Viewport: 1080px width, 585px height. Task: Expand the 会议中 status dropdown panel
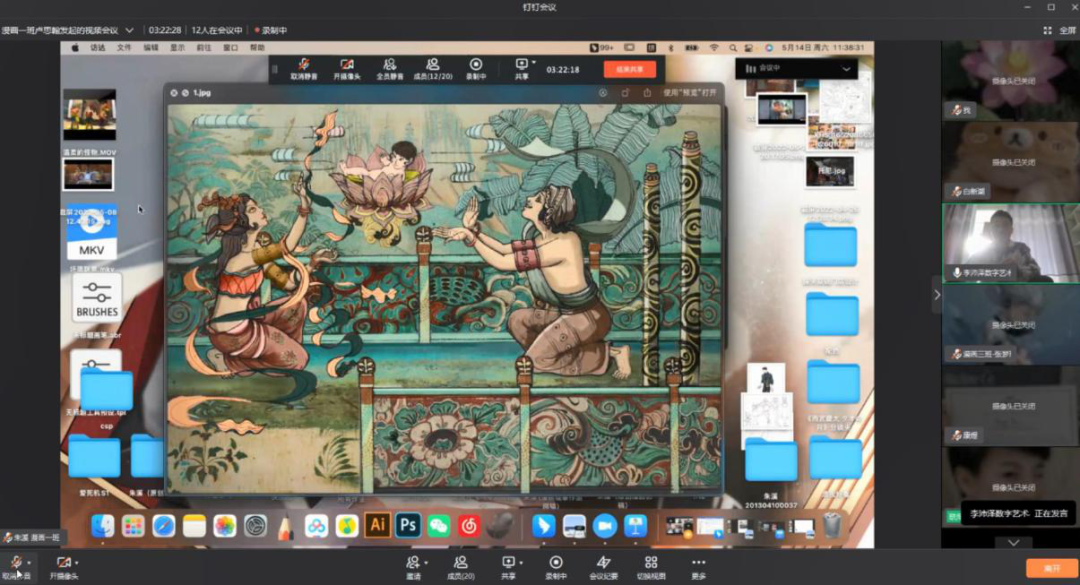pyautogui.click(x=846, y=69)
